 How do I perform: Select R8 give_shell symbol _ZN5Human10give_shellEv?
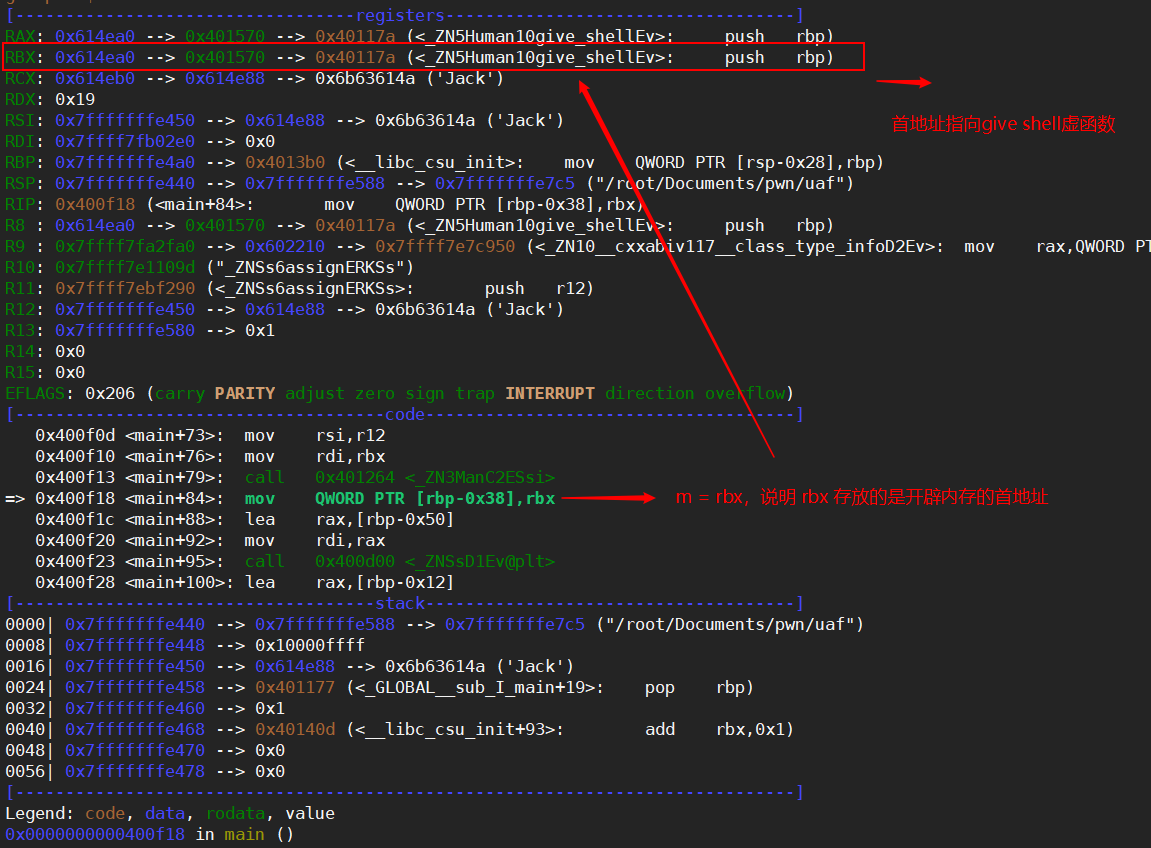(x=540, y=225)
